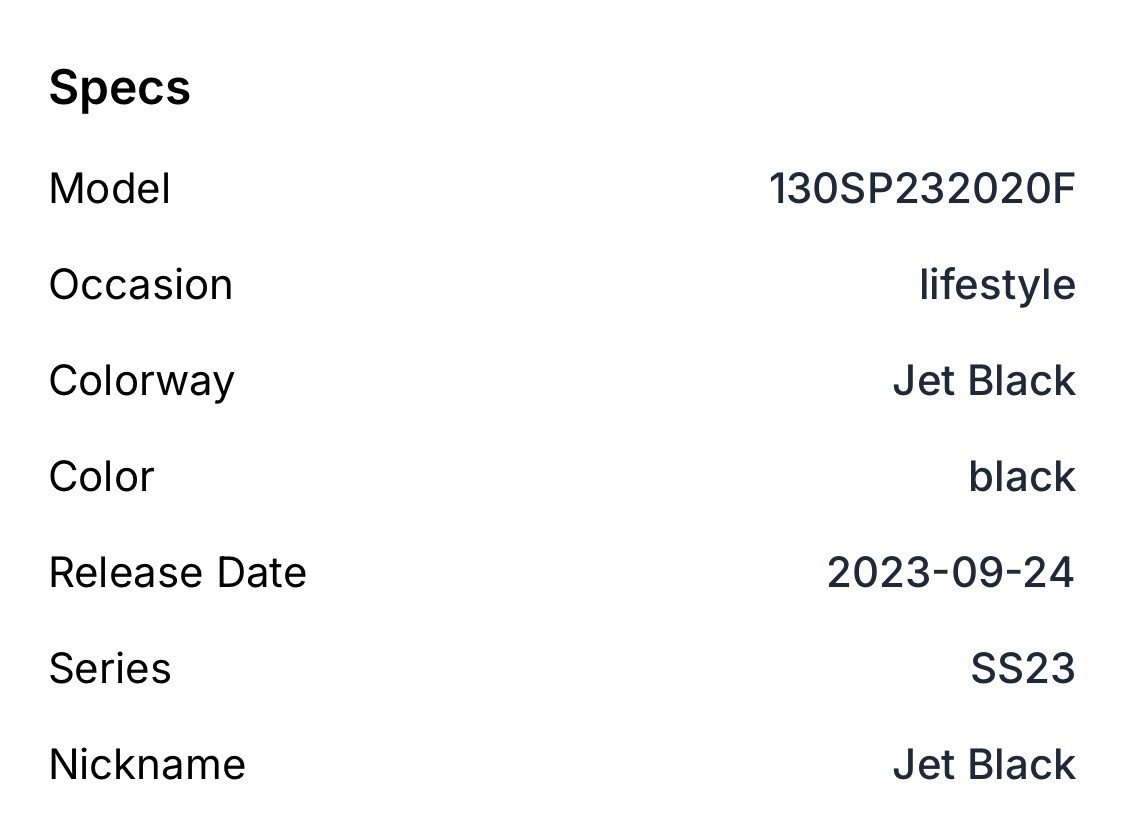Click the Colorway label
Screen dimensions: 1125x826
(x=141, y=381)
